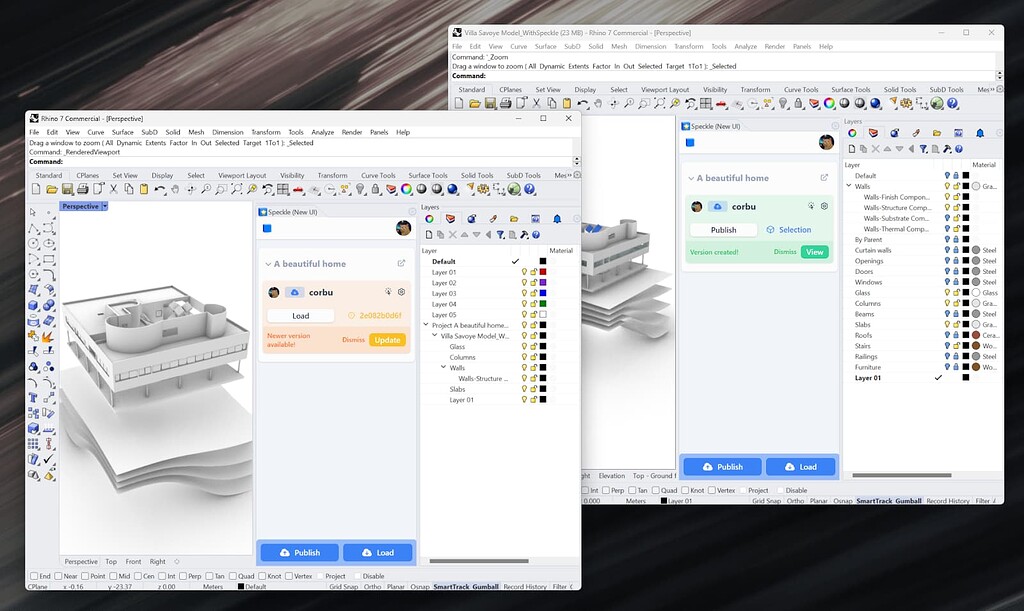Open toolbar tabs options gear in front window
The width and height of the screenshot is (1024, 611).
[x=577, y=175]
